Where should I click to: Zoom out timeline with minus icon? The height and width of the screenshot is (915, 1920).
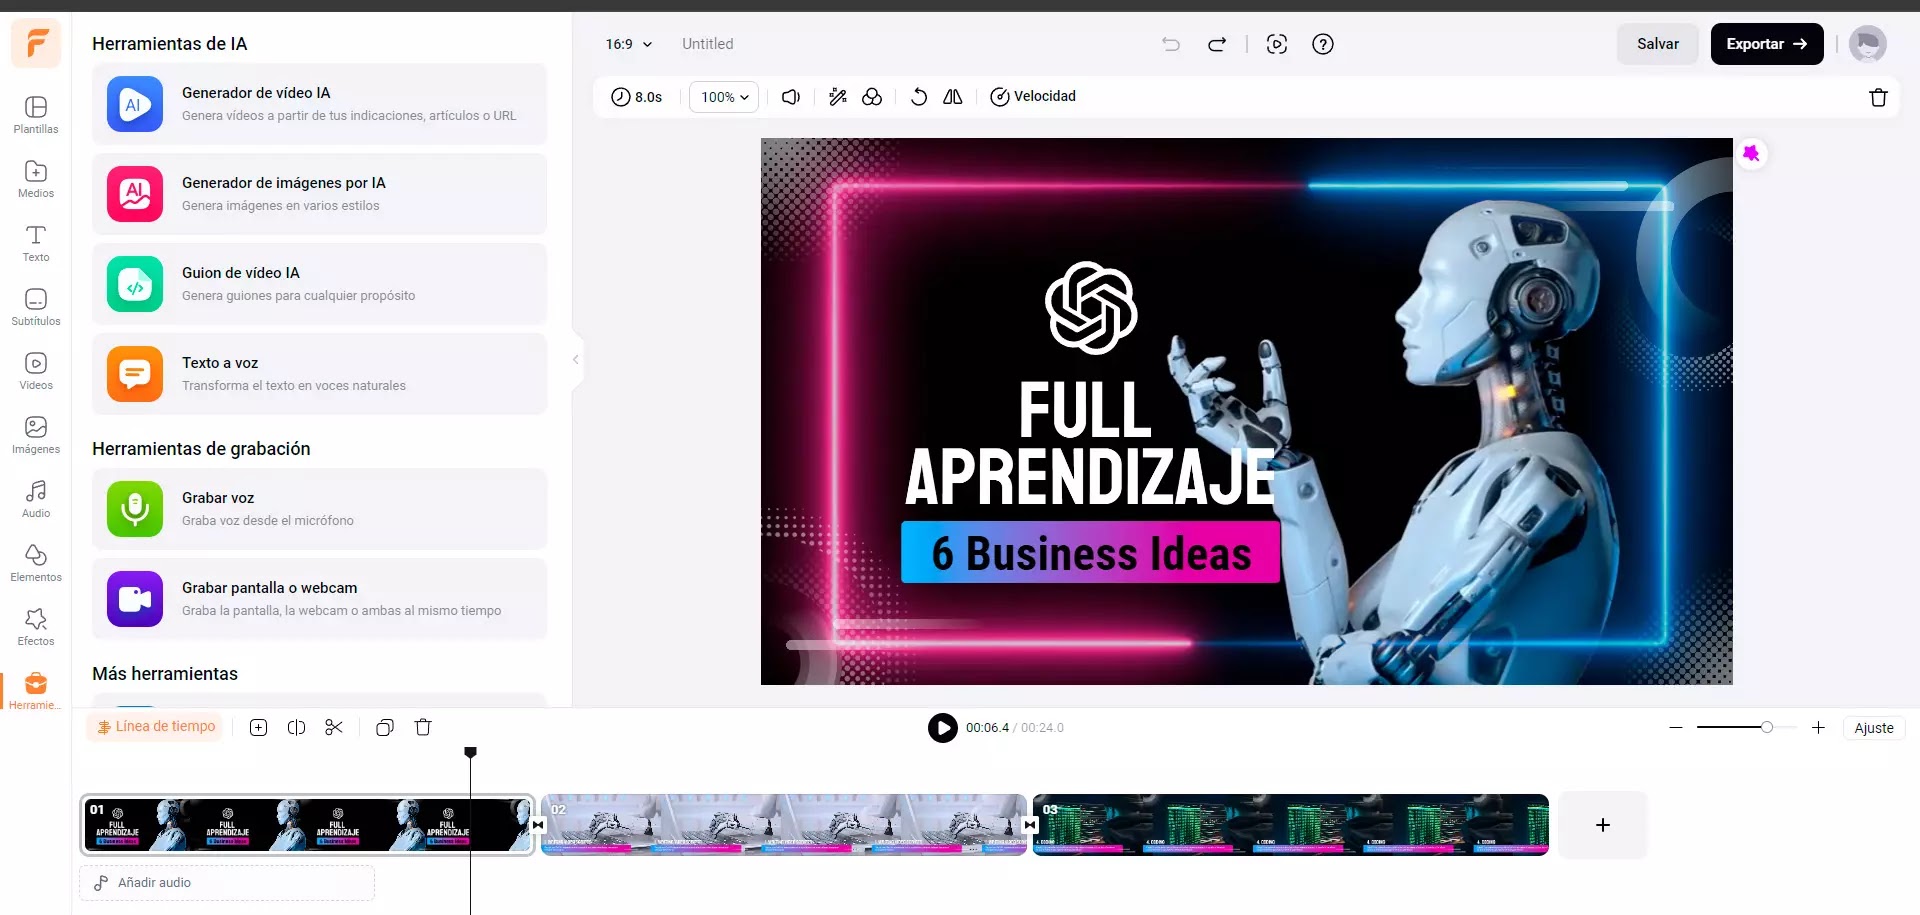point(1676,728)
